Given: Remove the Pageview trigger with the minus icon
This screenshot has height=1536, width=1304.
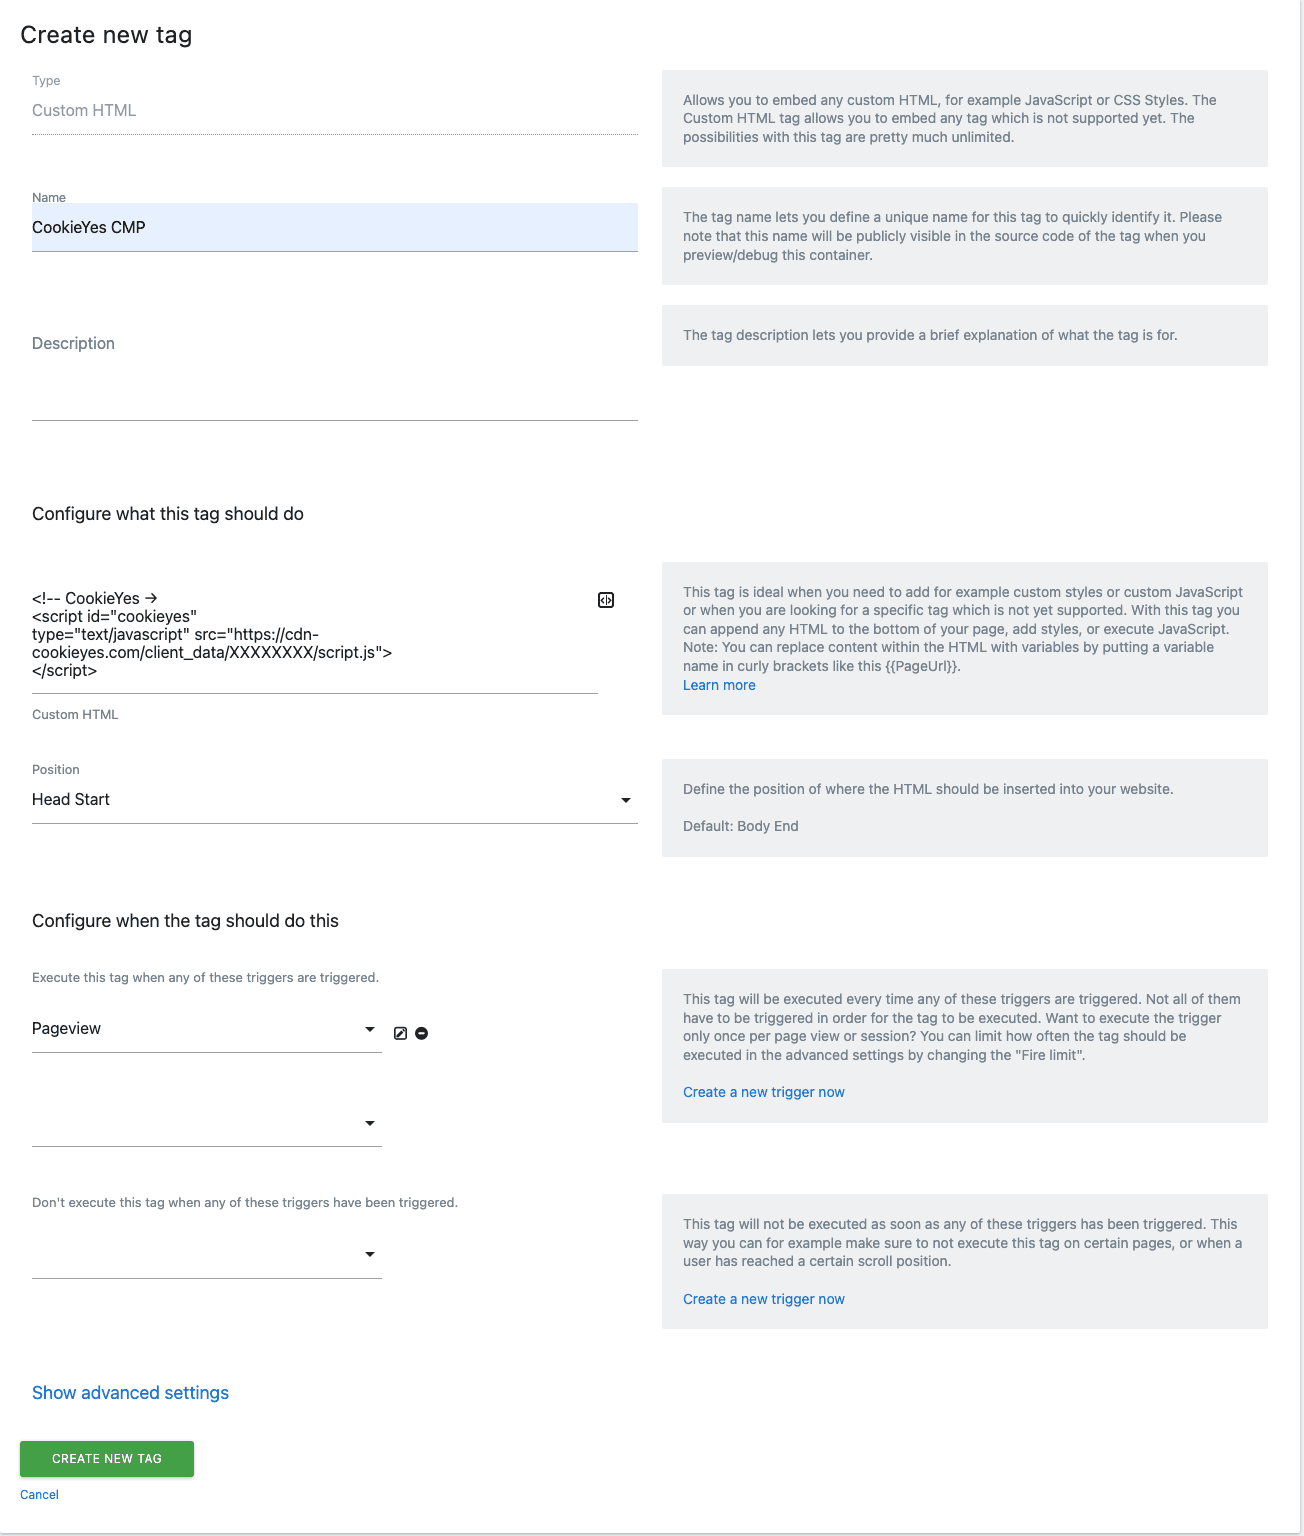Looking at the screenshot, I should coord(422,1033).
